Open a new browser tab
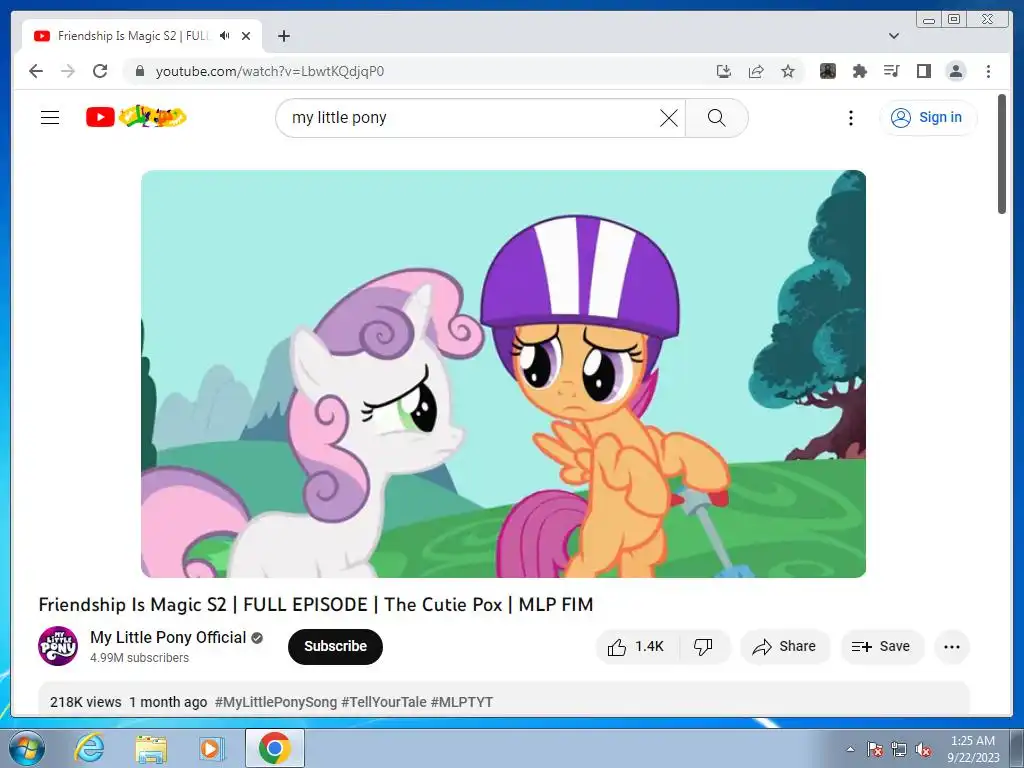The width and height of the screenshot is (1024, 768). (283, 36)
